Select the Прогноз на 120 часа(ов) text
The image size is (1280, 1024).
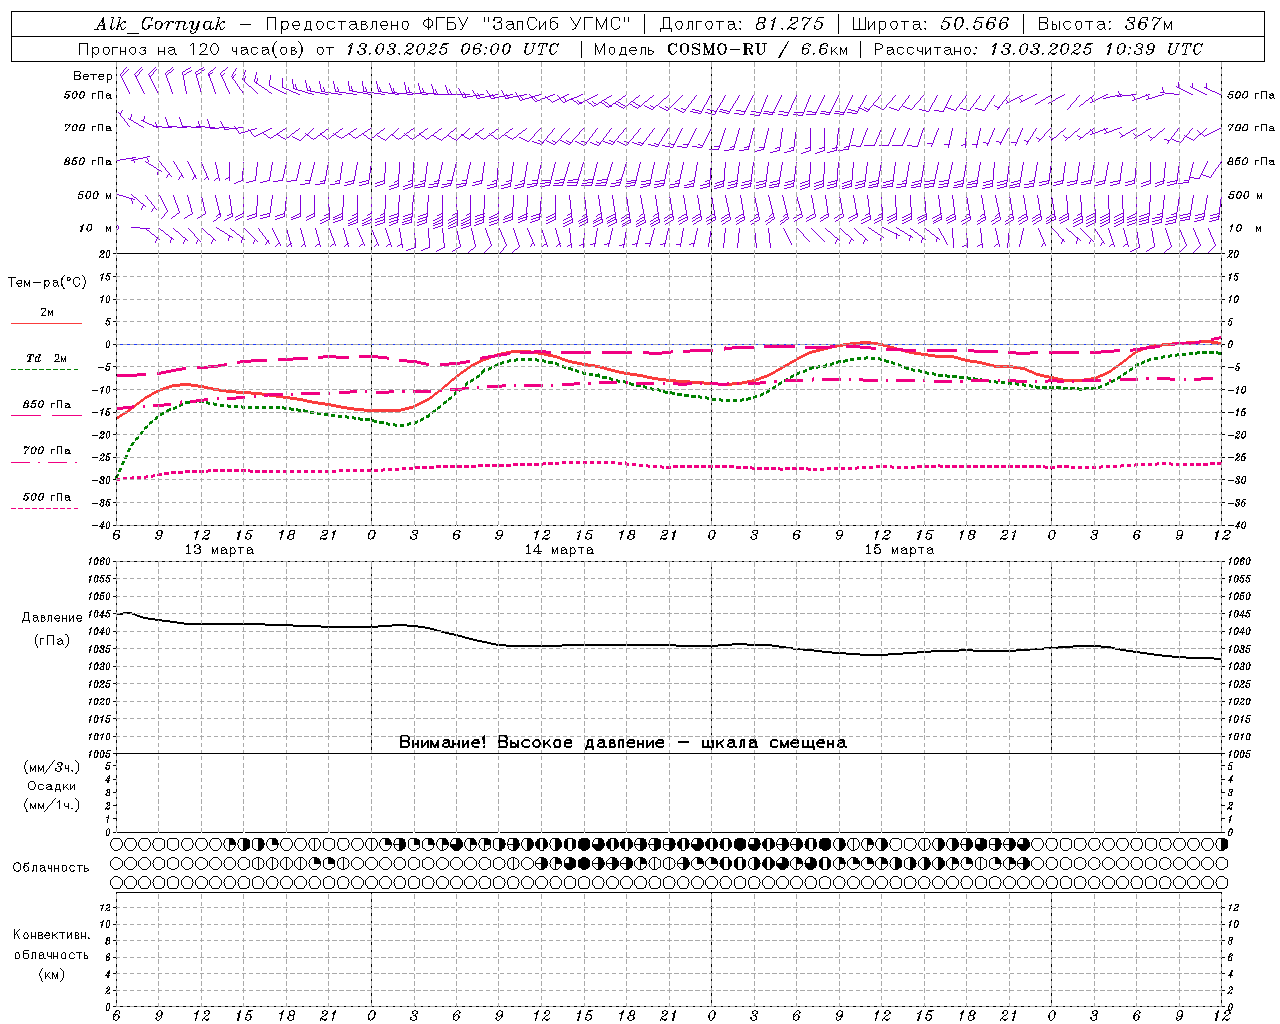(193, 49)
